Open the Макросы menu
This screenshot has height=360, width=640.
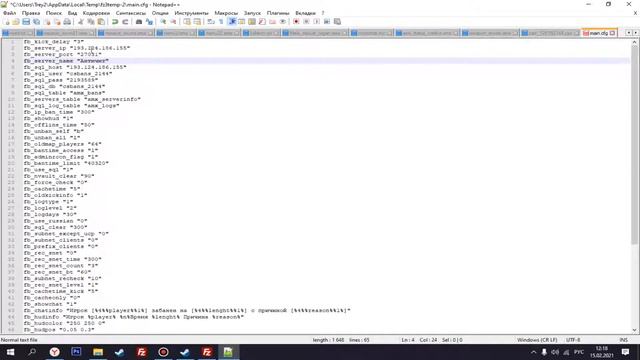click(226, 13)
